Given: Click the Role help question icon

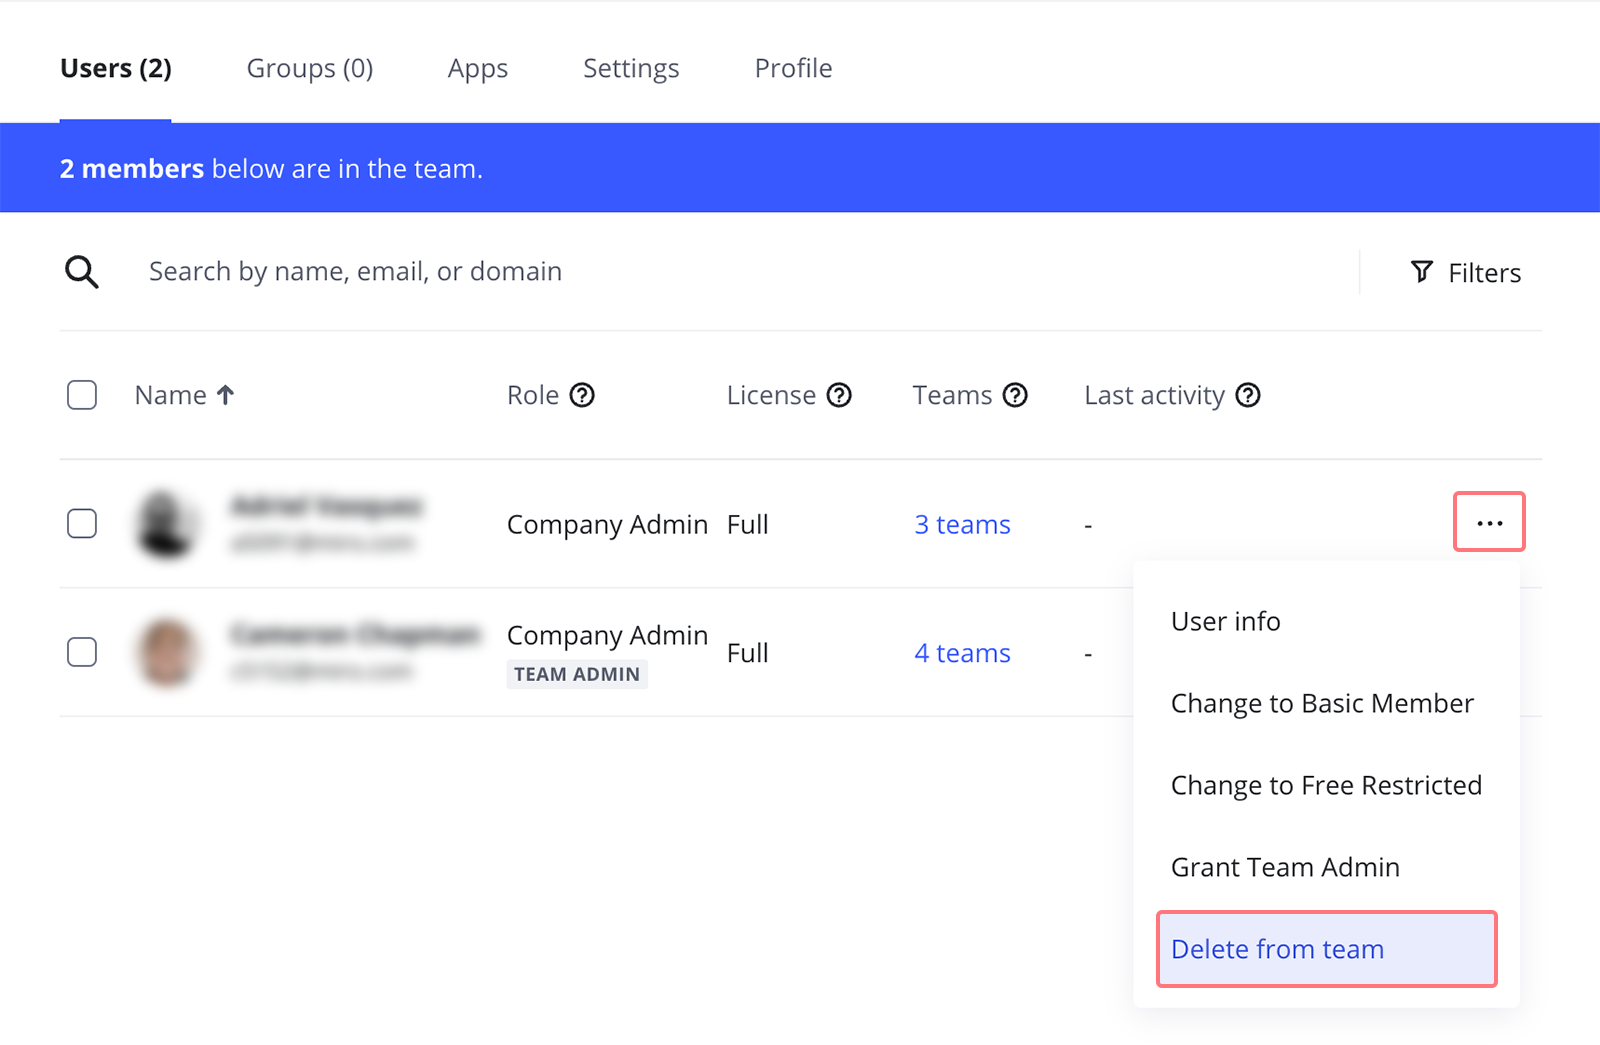Looking at the screenshot, I should 582,396.
